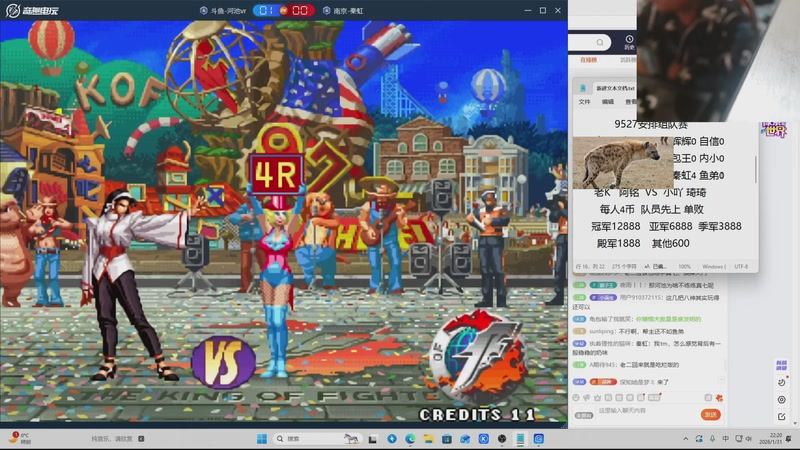Screen dimensions: 800x450
Task: Click the microphone icon in system tray
Action: point(712,439)
